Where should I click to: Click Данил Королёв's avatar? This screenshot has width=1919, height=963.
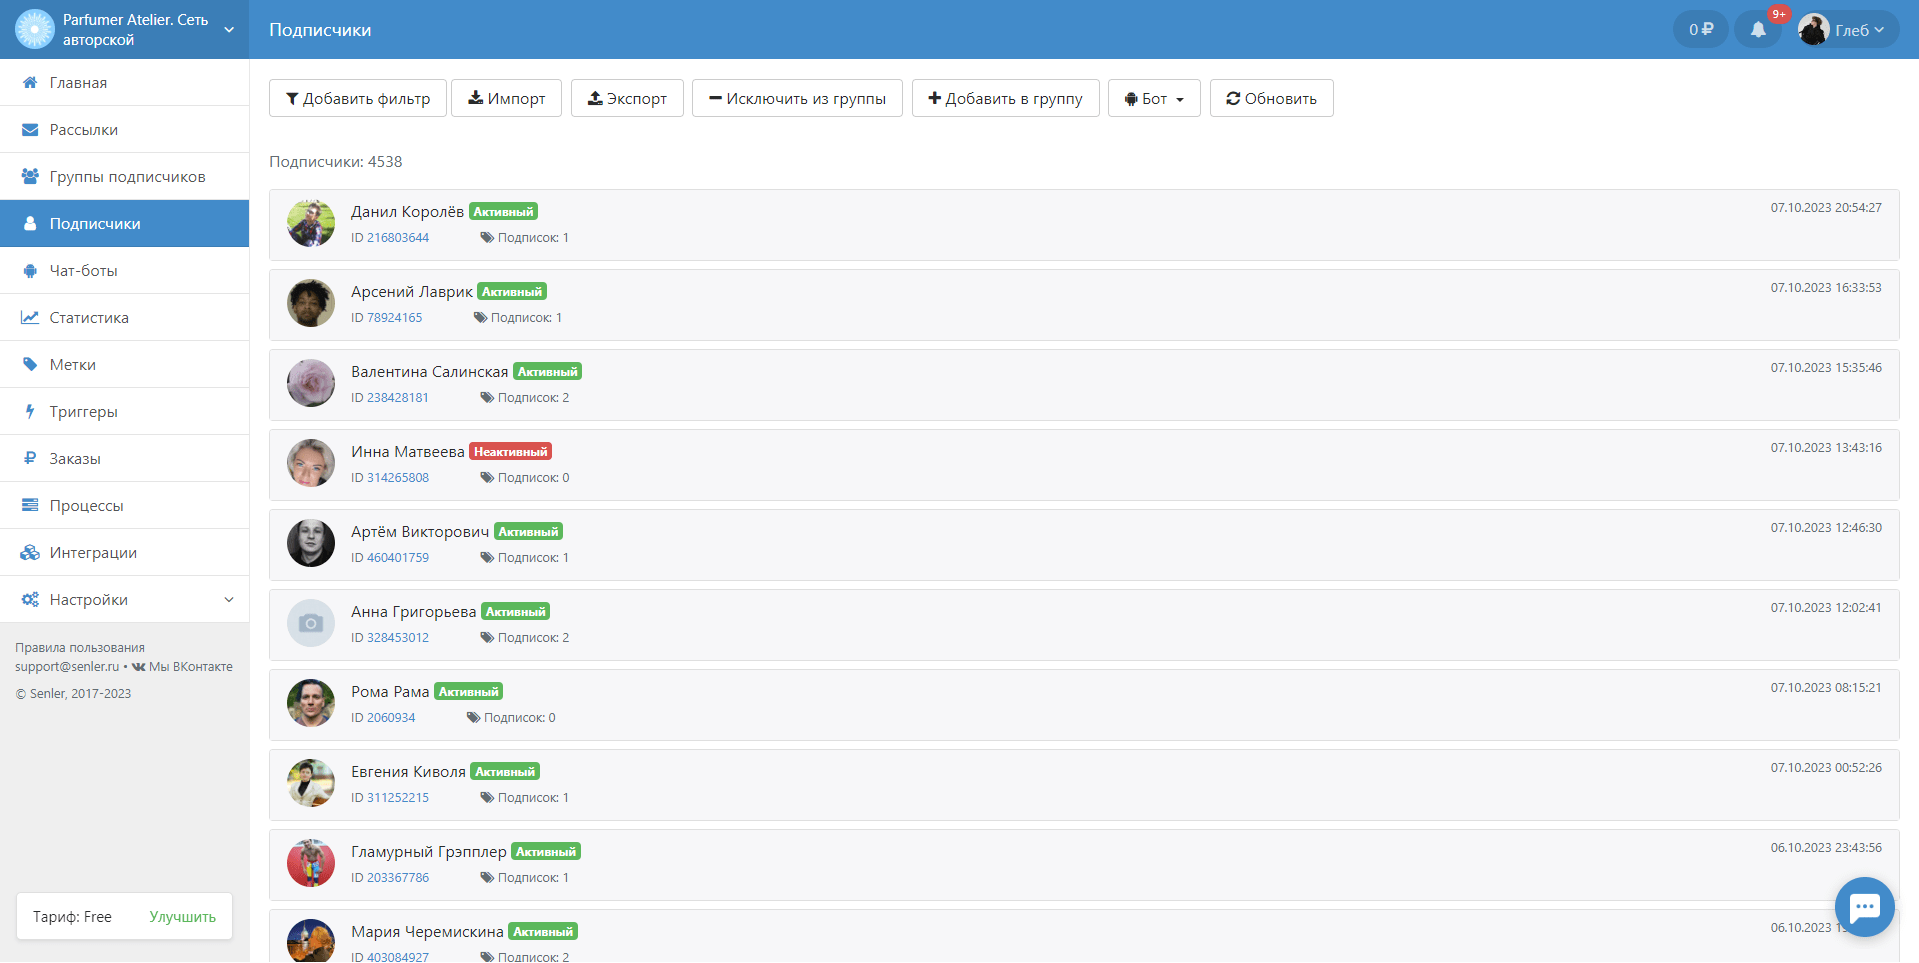(311, 223)
